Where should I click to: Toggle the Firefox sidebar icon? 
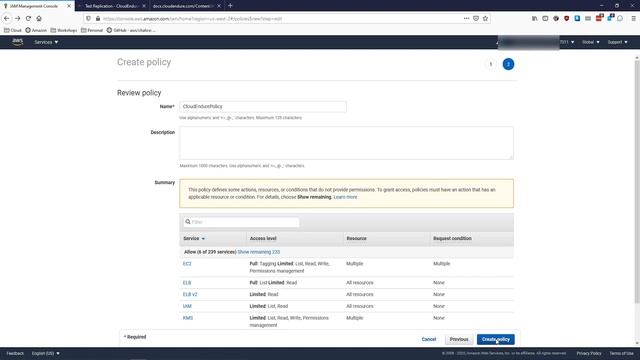click(x=545, y=18)
